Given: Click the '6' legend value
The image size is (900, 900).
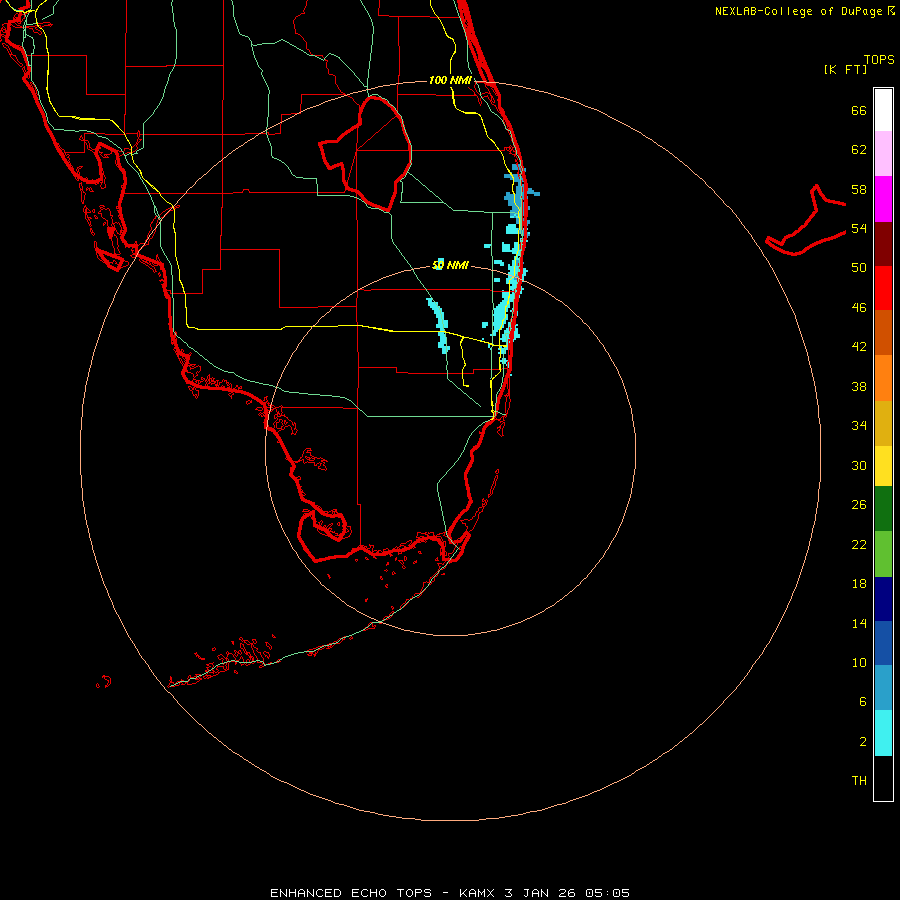Looking at the screenshot, I should (863, 701).
